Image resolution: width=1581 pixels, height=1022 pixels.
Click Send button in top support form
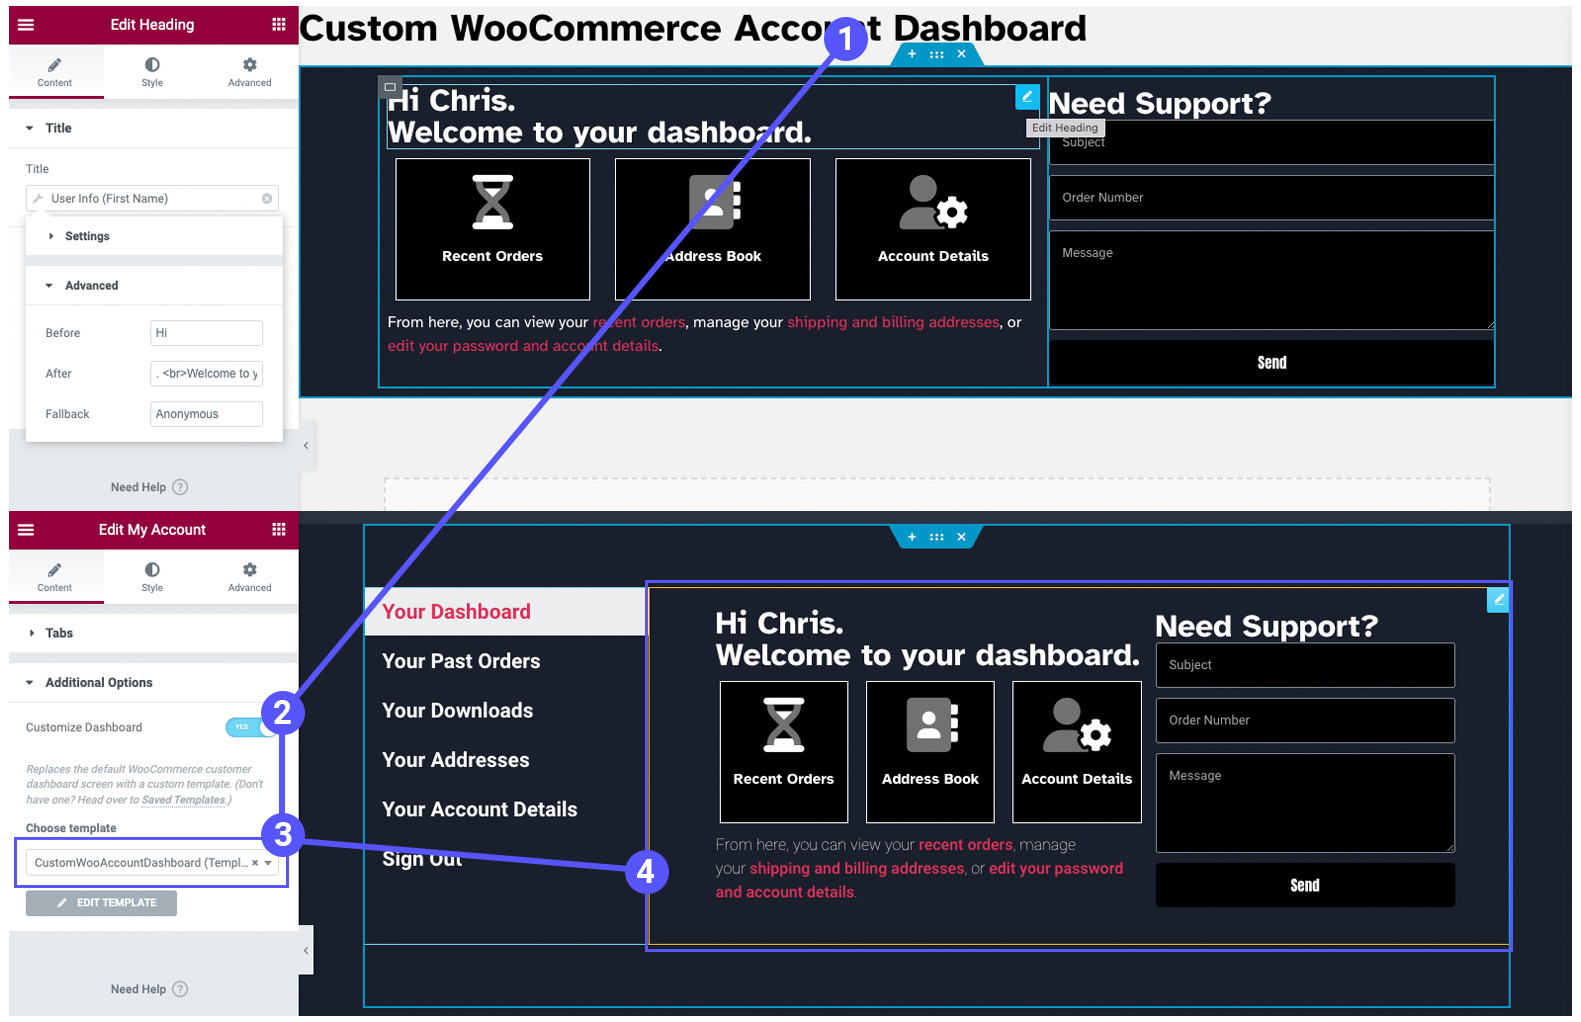pyautogui.click(x=1271, y=363)
